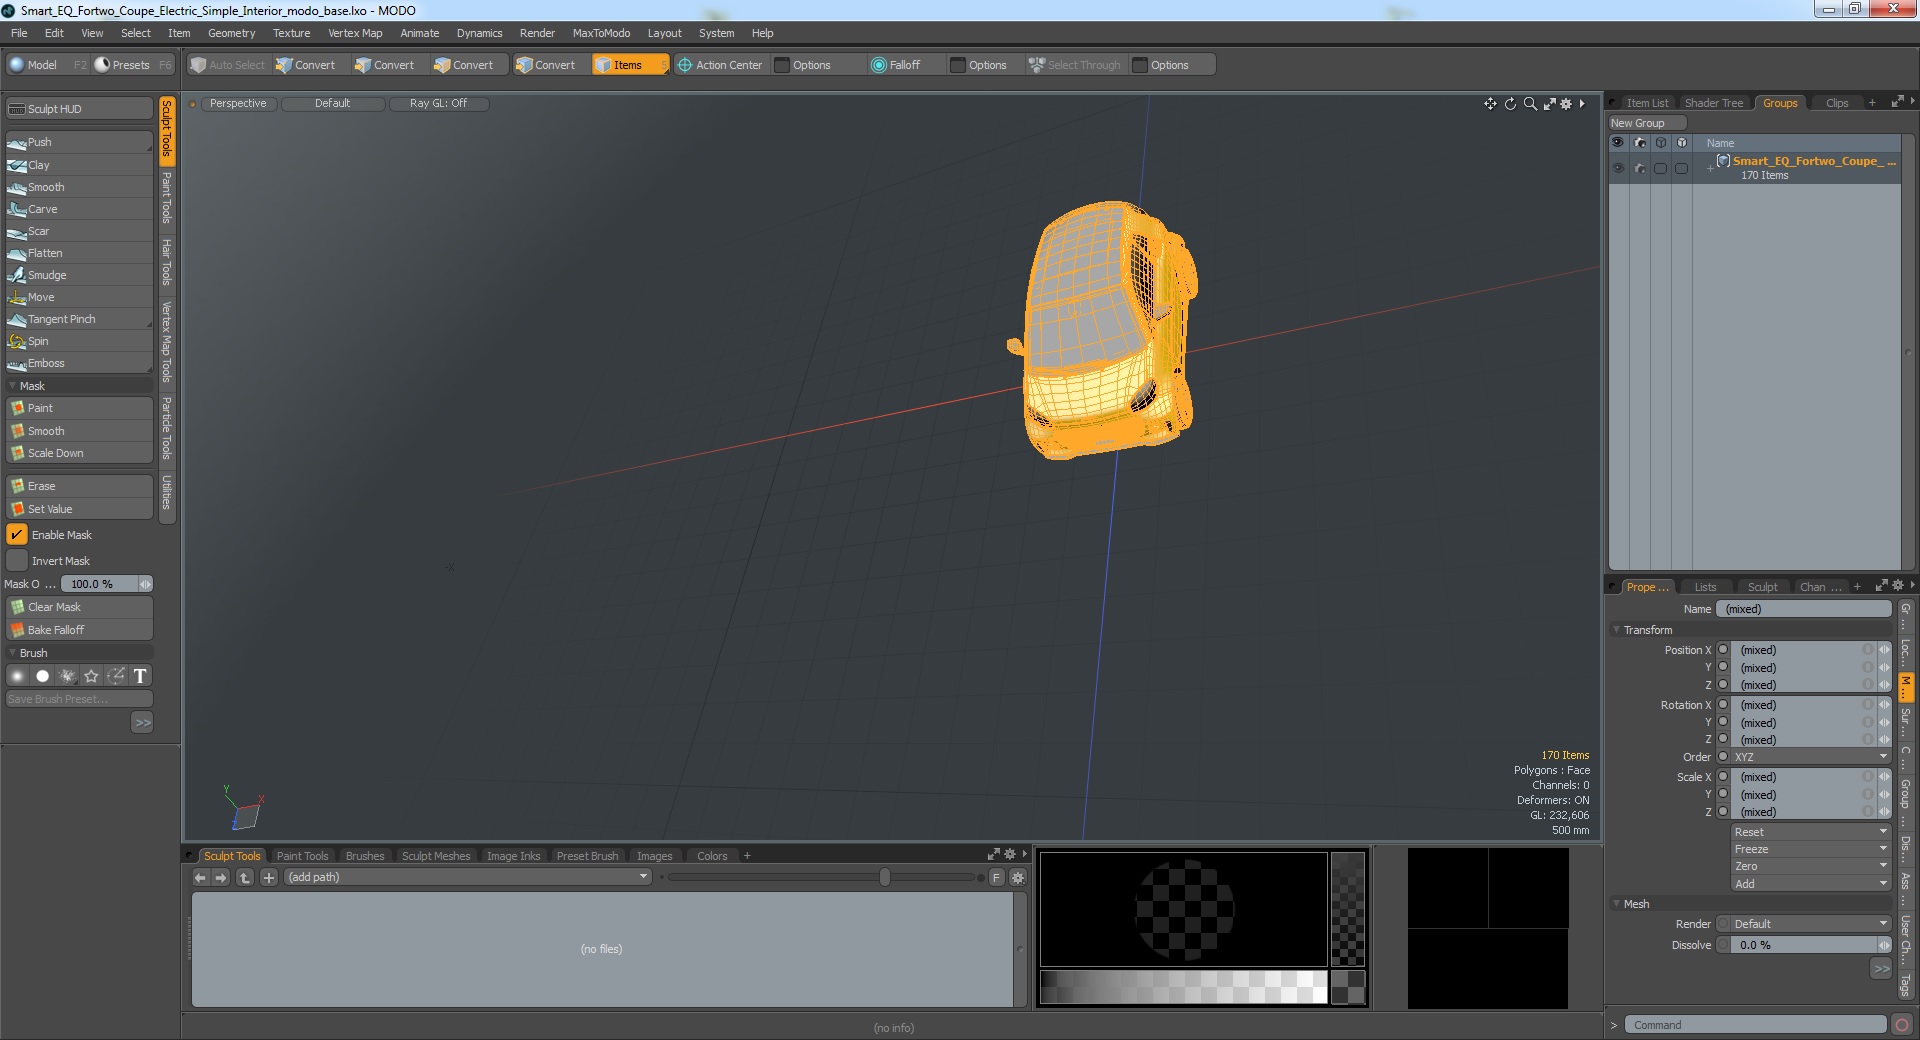Open the Reset transform dropdown

point(1811,832)
